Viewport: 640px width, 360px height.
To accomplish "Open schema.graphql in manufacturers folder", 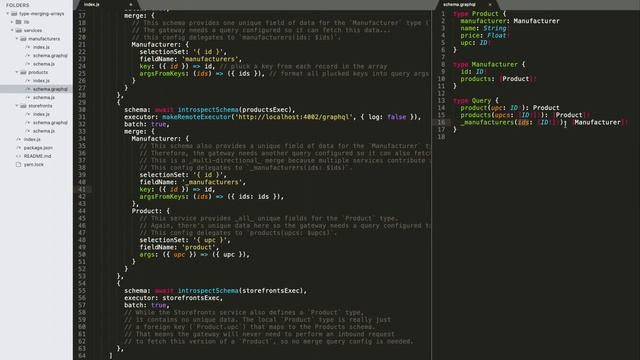I will (x=50, y=56).
